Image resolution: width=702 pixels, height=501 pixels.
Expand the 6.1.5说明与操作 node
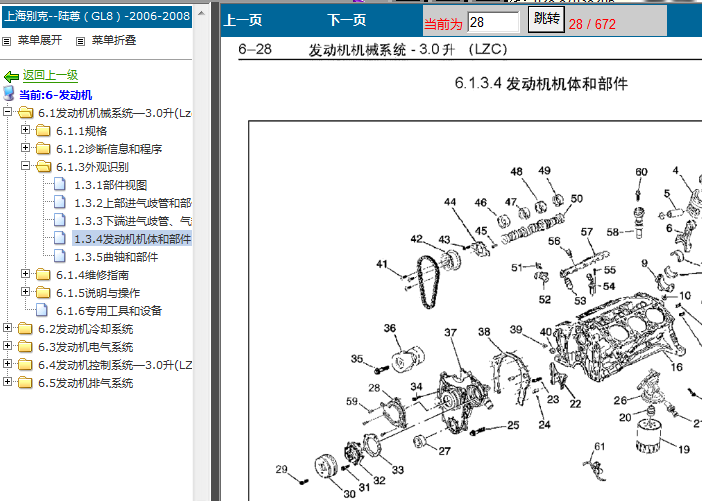tap(26, 291)
